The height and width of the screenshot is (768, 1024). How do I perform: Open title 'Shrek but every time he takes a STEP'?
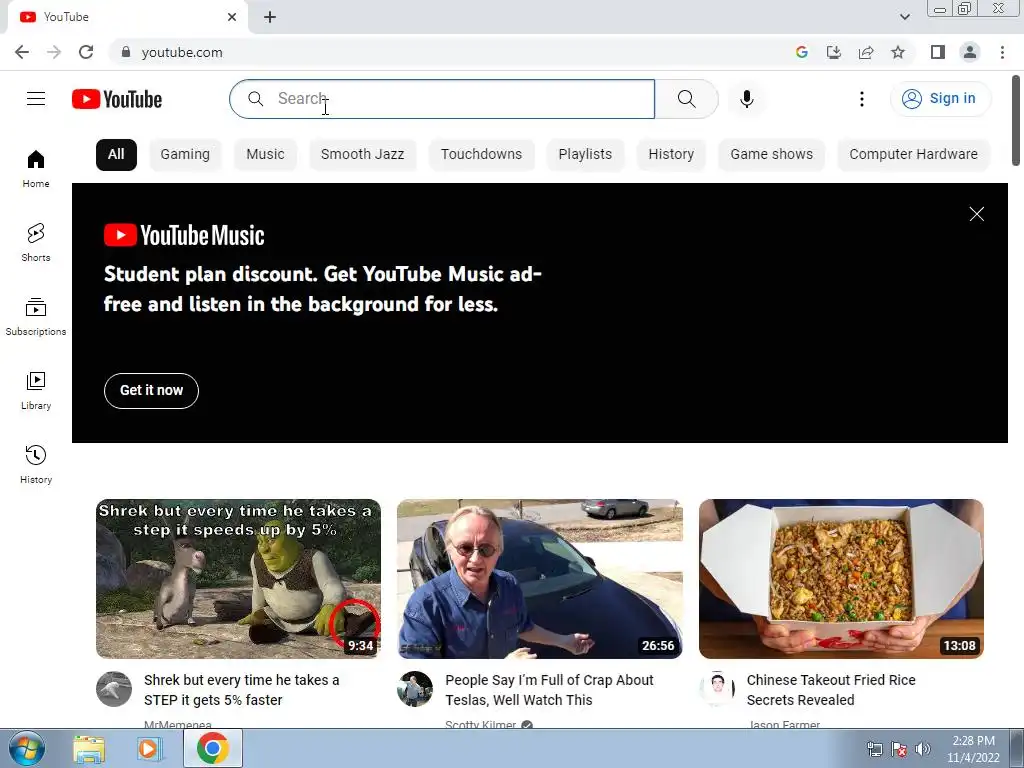(x=242, y=690)
